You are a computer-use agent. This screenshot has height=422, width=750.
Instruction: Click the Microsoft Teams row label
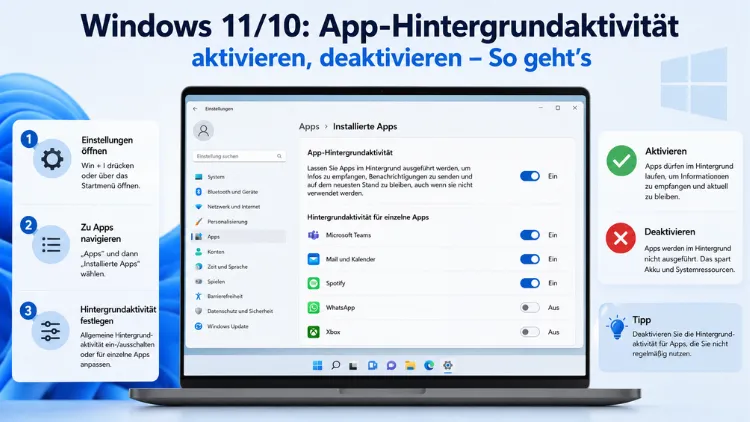pyautogui.click(x=348, y=235)
